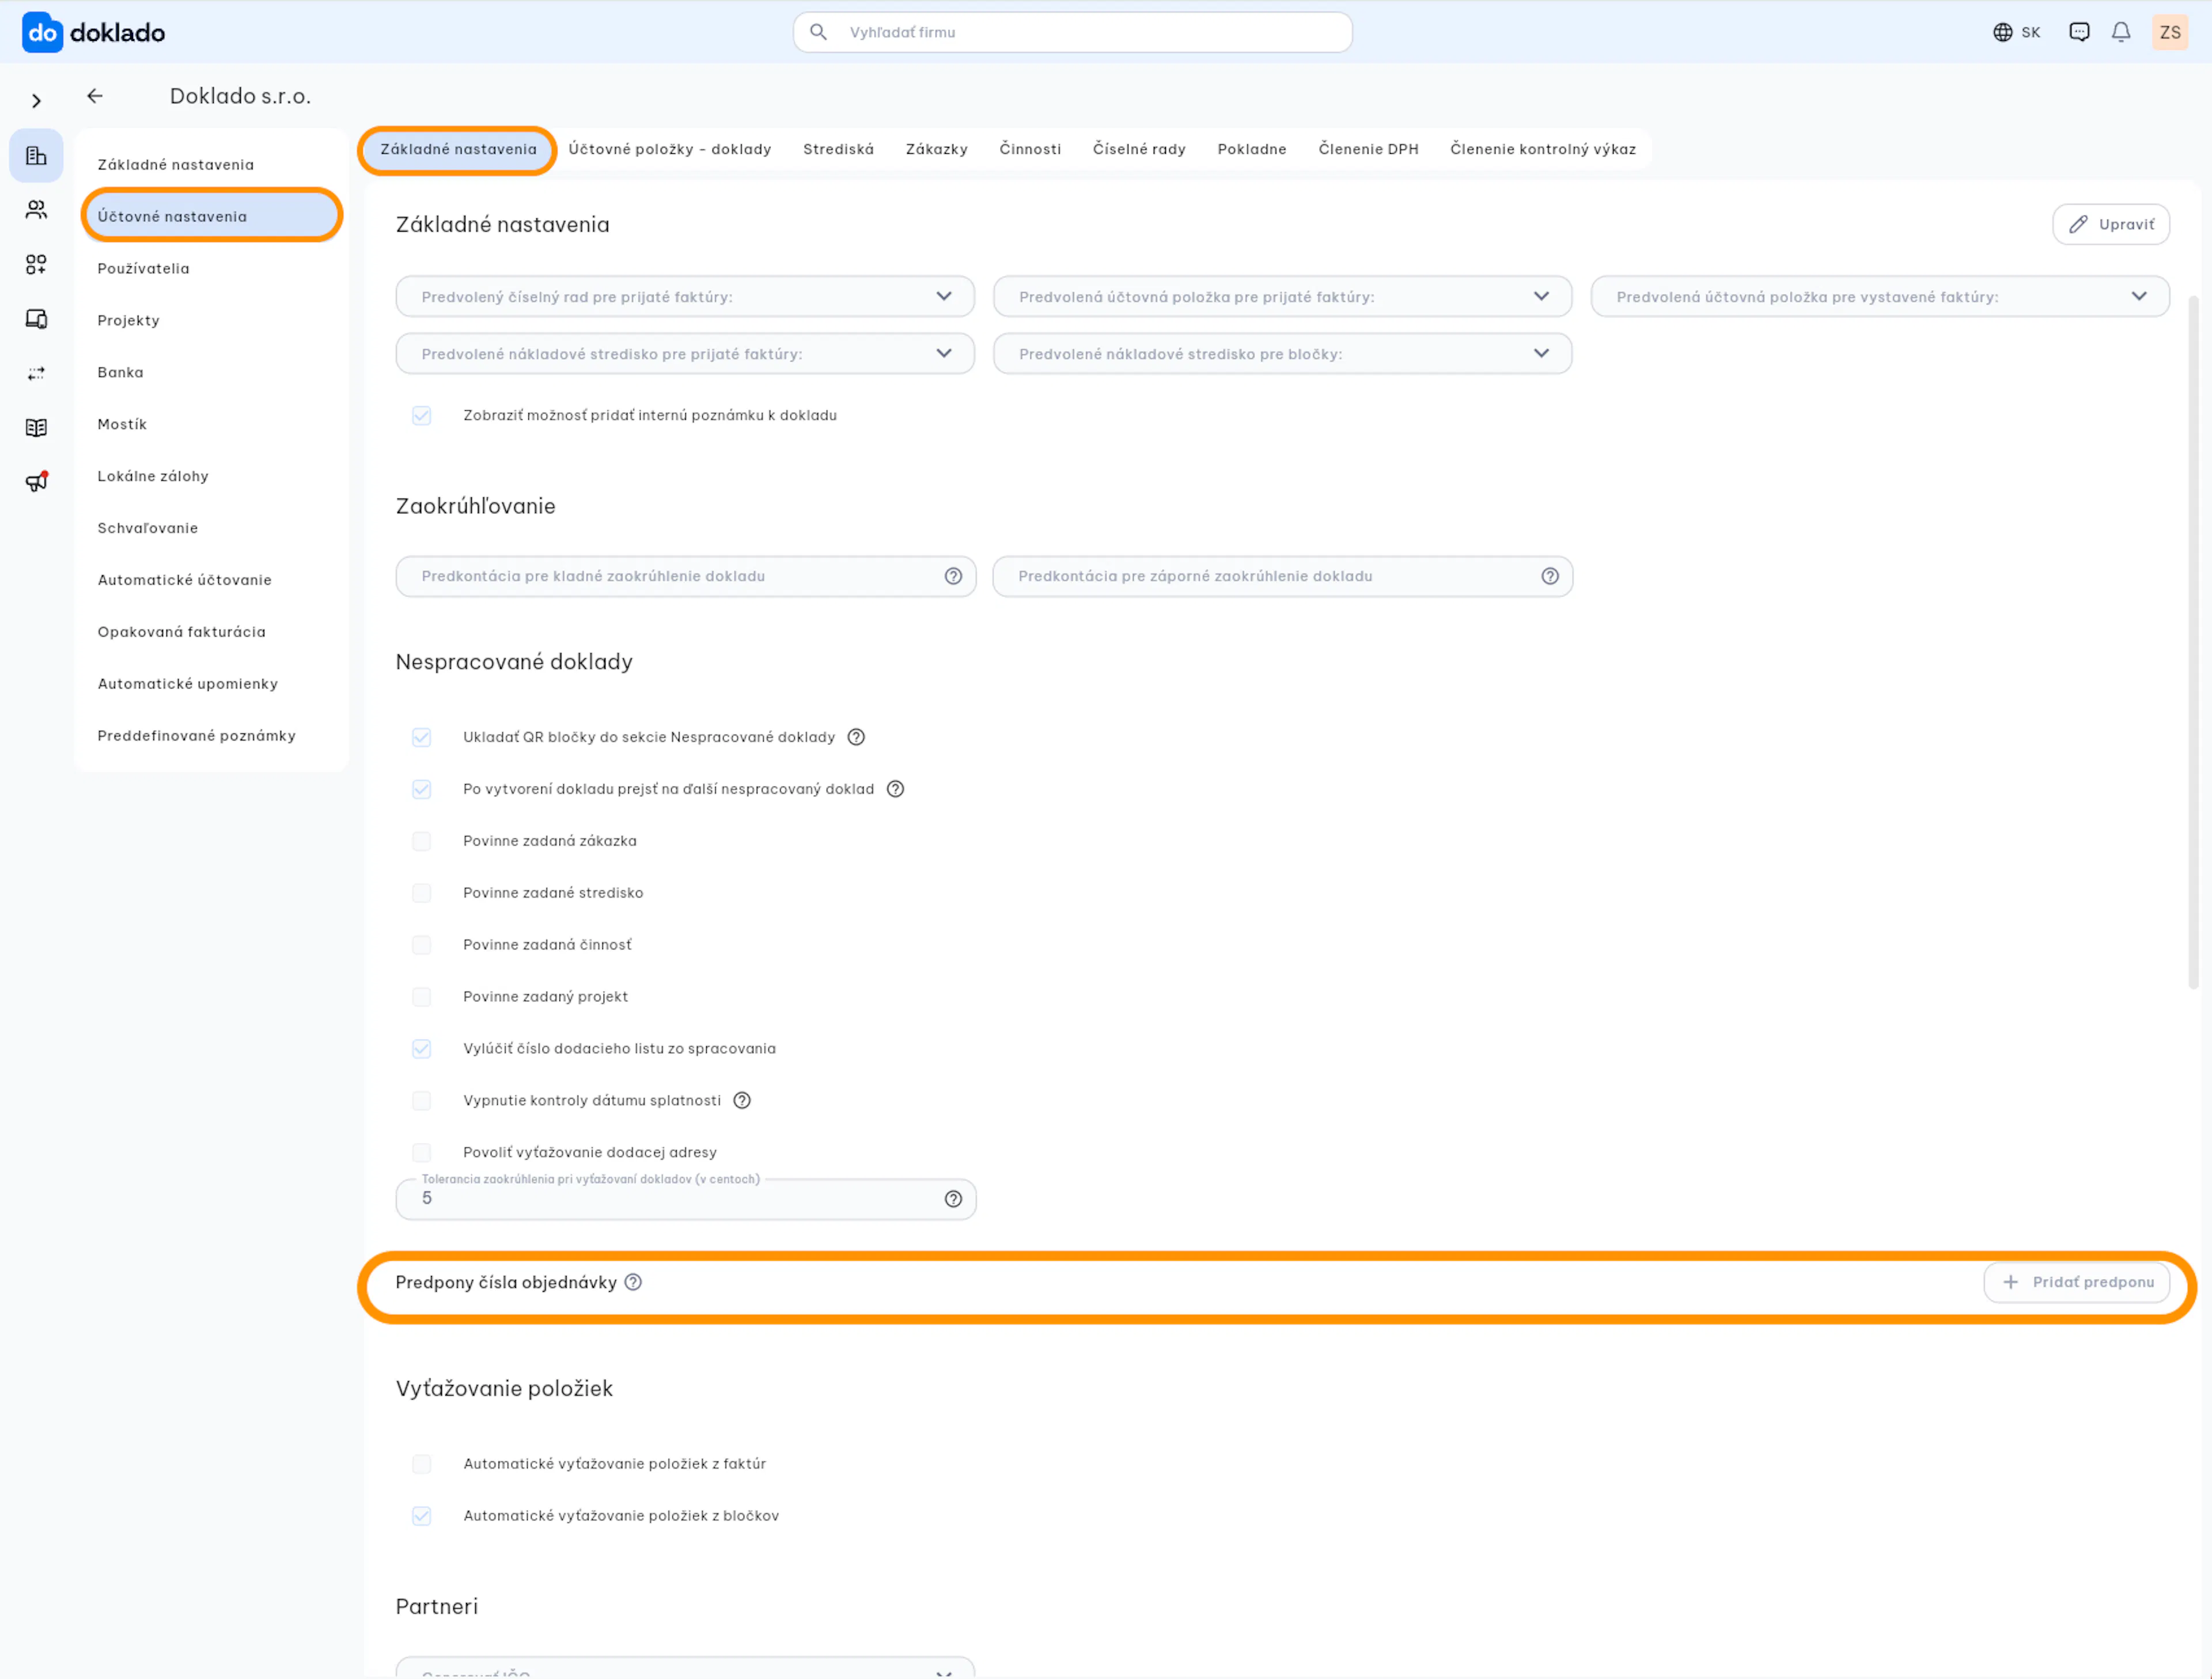Viewport: 2212px width, 1679px height.
Task: Switch language via SK globe
Action: coord(2016,32)
